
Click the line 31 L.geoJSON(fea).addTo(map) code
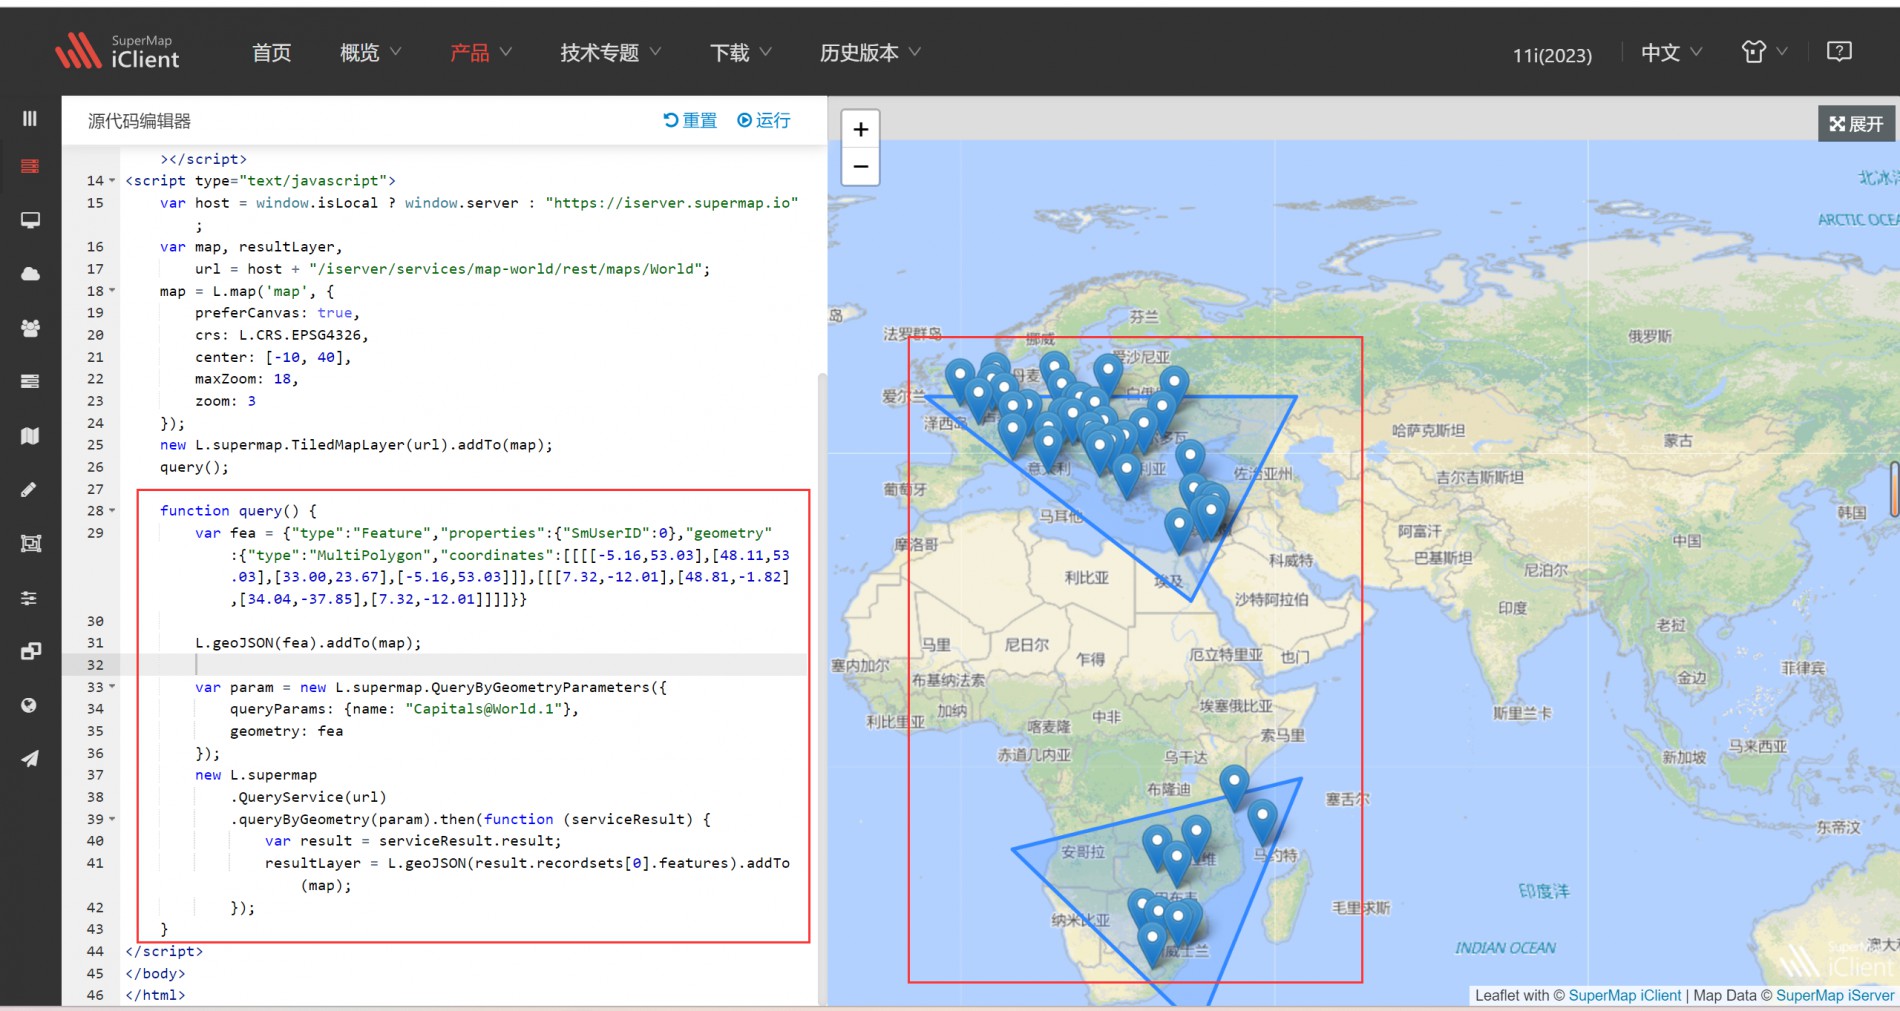[x=308, y=643]
